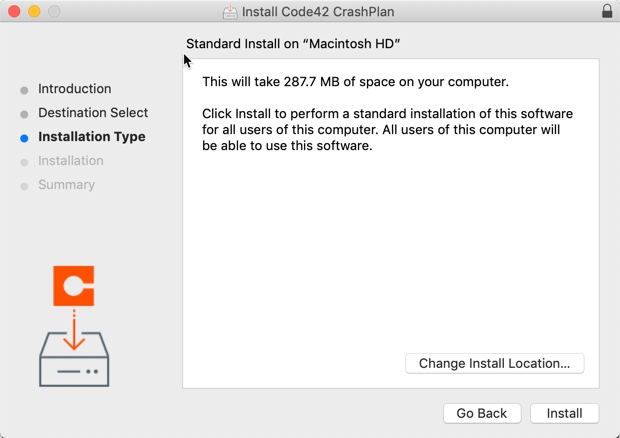Open Change Install Location options
Viewport: 620px width, 438px height.
[494, 363]
